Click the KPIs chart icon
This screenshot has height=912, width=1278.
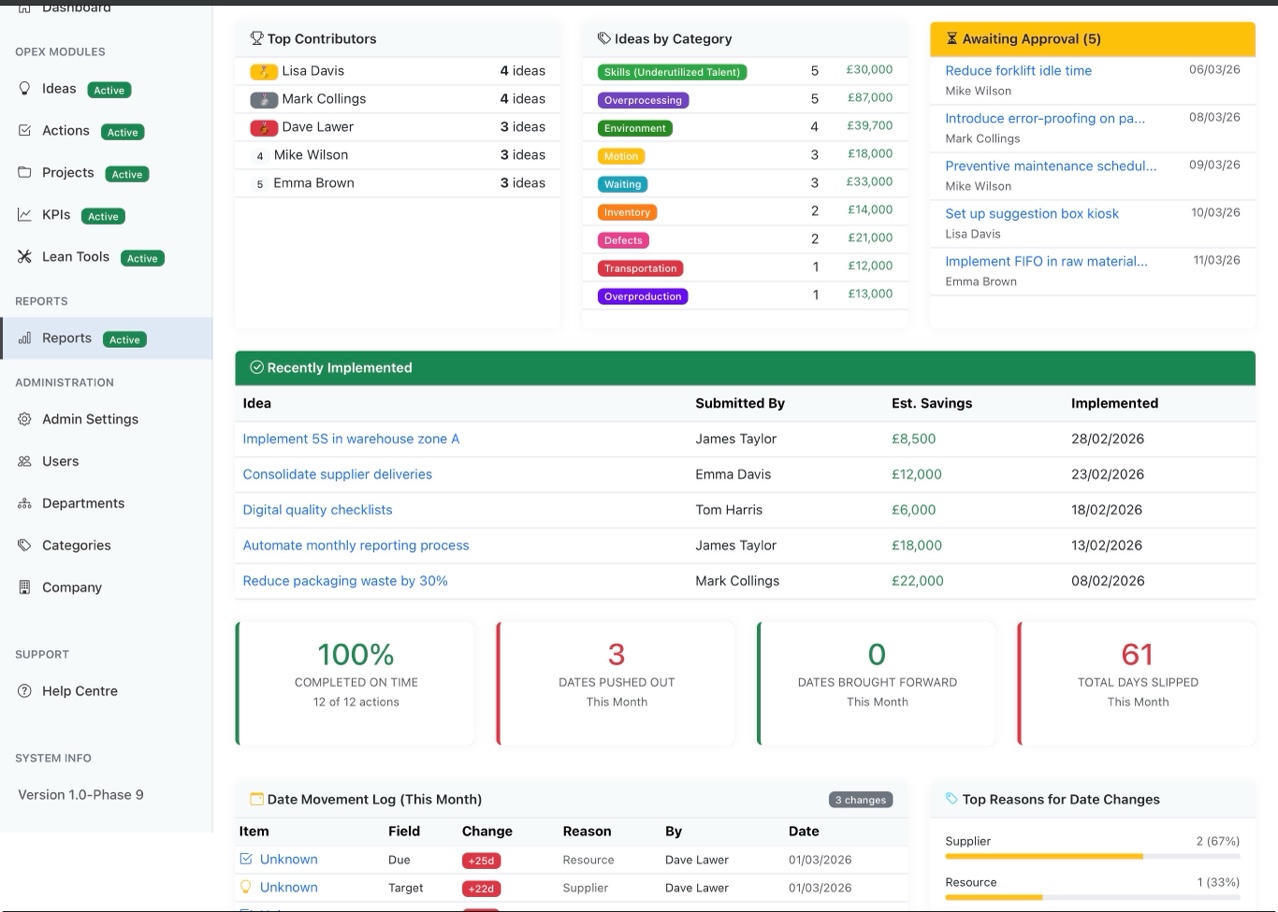click(x=25, y=215)
